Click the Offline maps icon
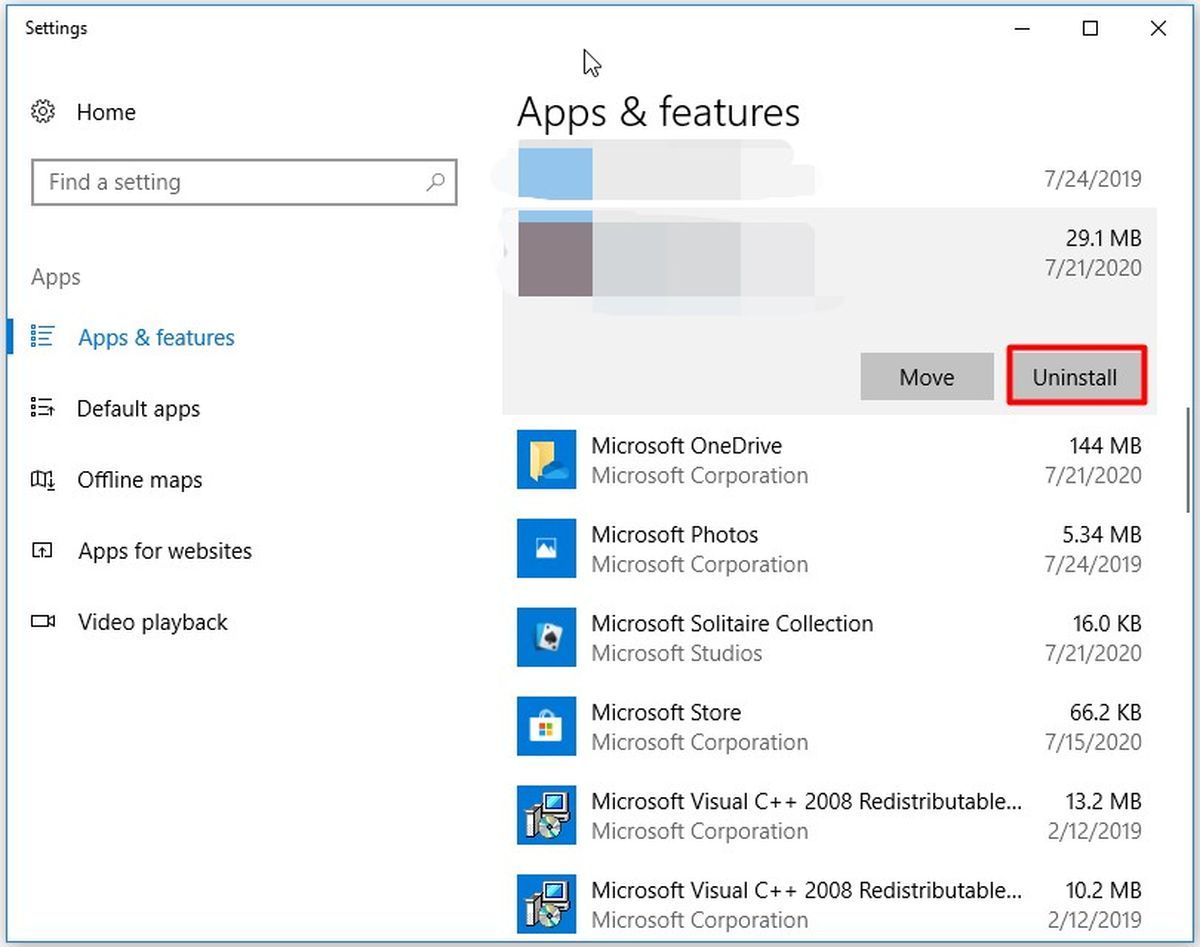This screenshot has width=1200, height=947. [42, 480]
